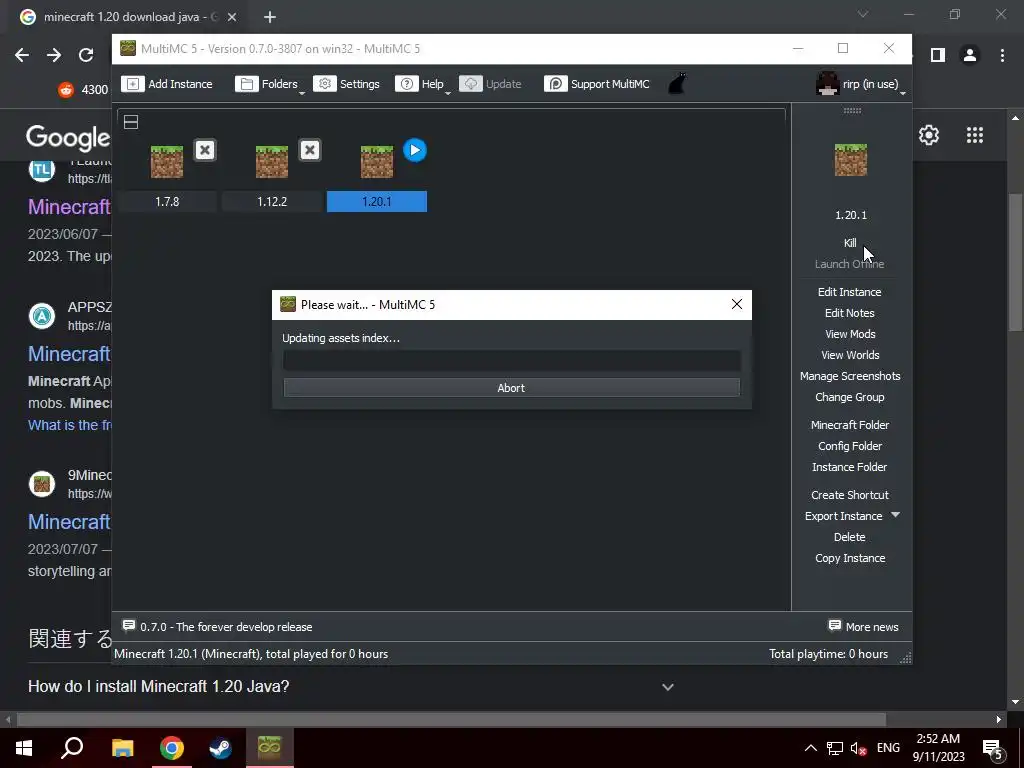Click the X badge on 1.7.8 instance
Image resolution: width=1024 pixels, height=768 pixels.
click(205, 150)
